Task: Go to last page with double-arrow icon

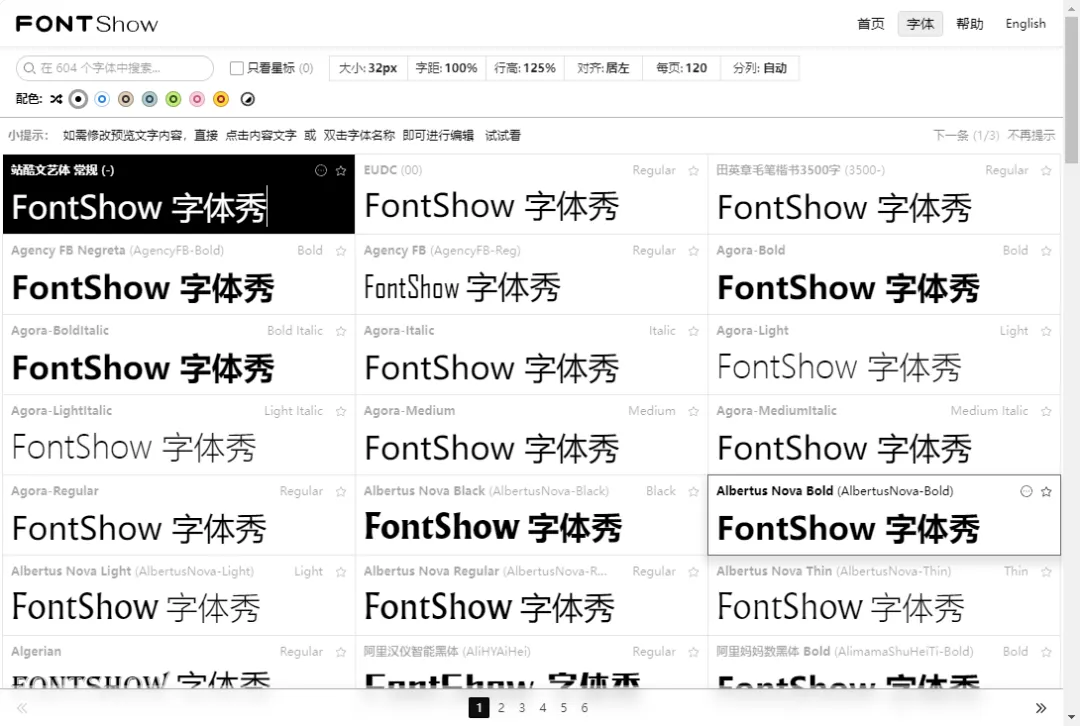Action: tap(1041, 708)
